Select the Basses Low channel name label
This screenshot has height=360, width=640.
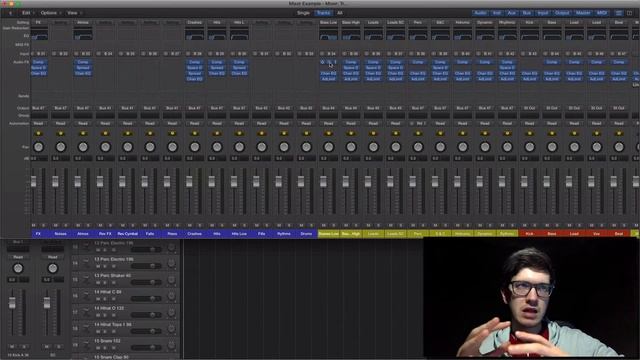tap(329, 233)
